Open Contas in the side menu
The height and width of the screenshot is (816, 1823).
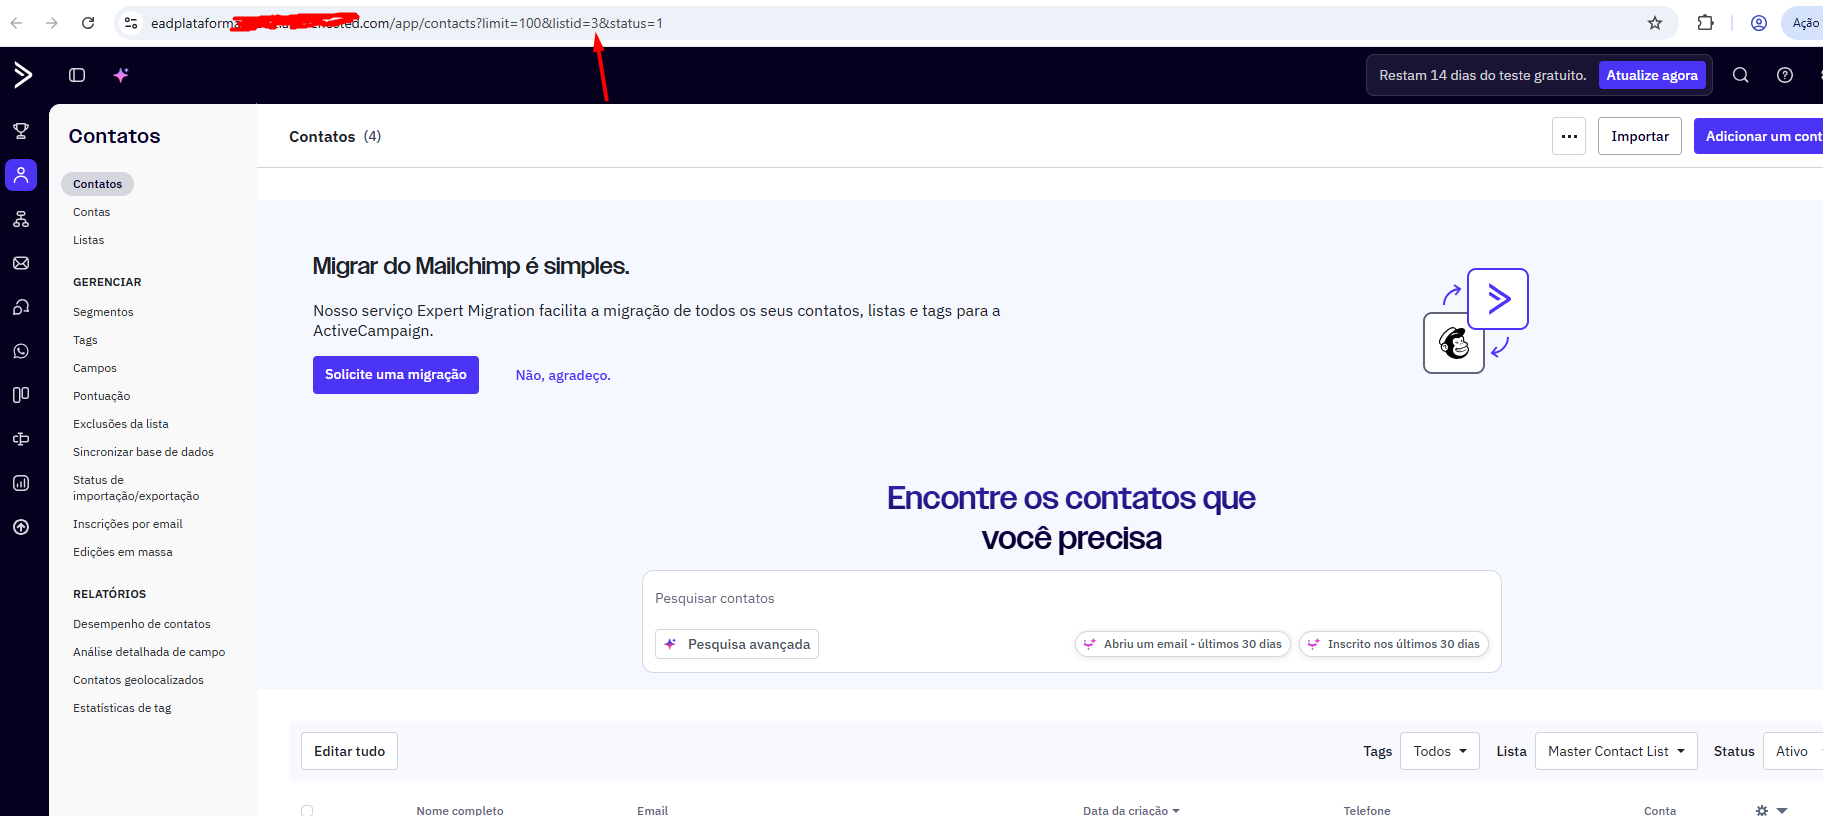click(91, 212)
